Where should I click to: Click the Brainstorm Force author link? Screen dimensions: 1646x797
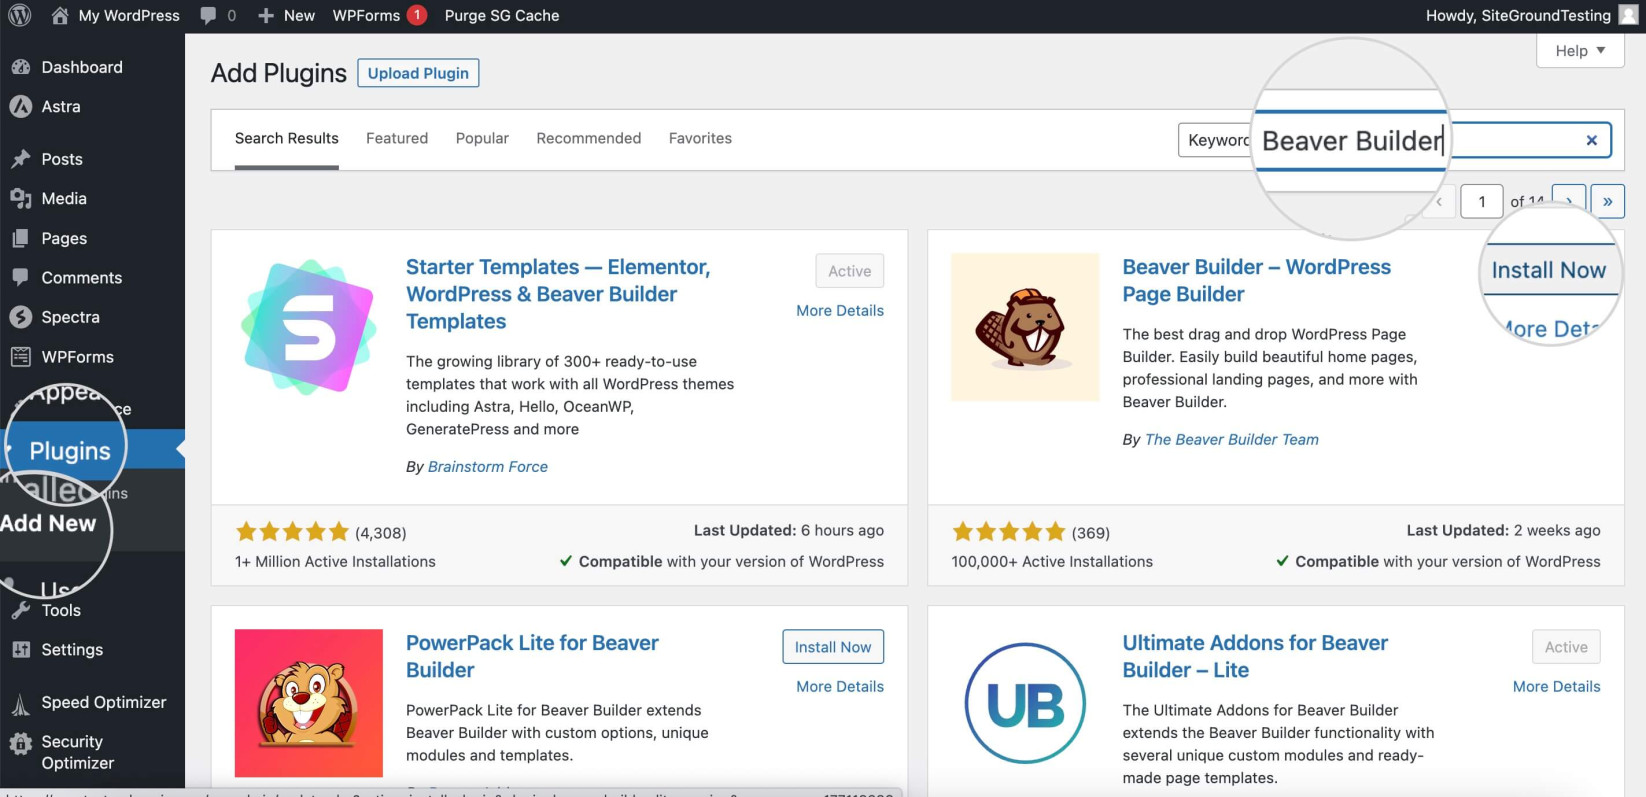coord(488,467)
